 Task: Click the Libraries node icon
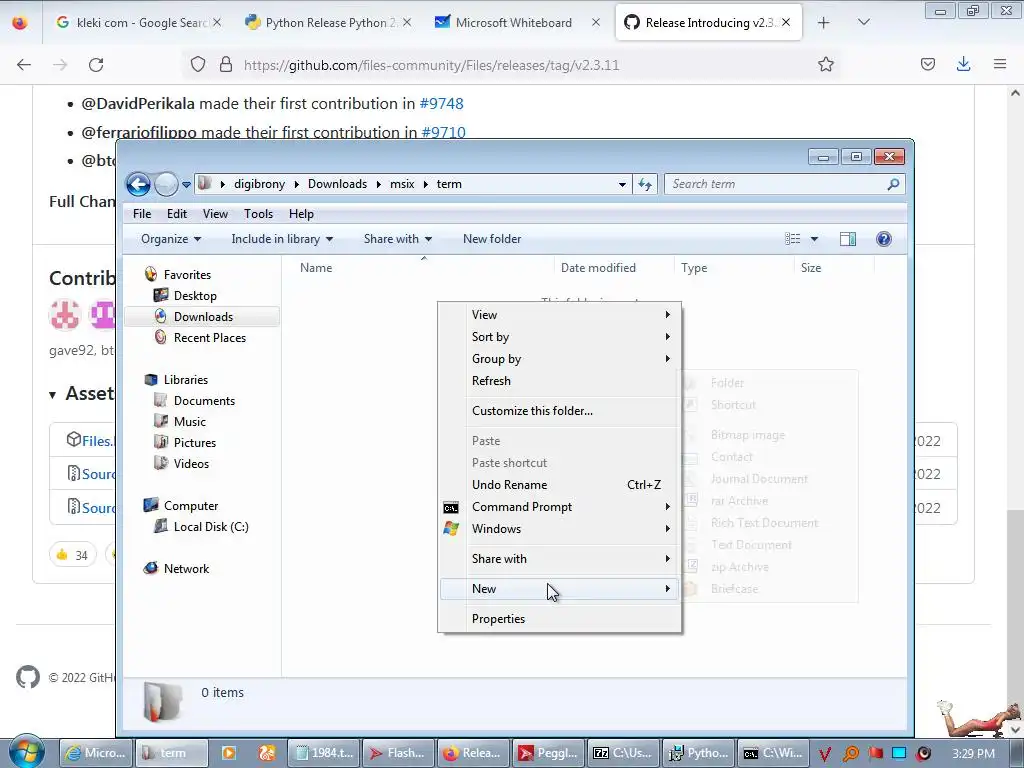click(151, 379)
